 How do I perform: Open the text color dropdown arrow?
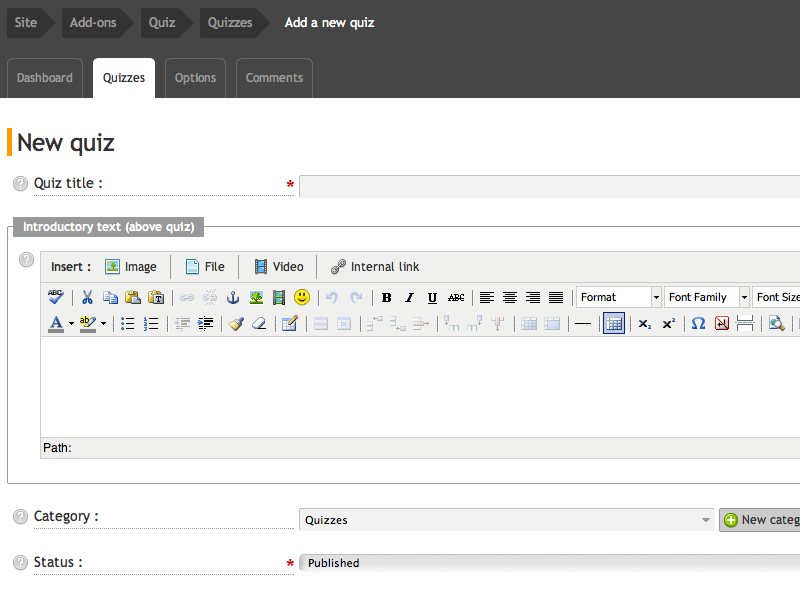coord(71,324)
